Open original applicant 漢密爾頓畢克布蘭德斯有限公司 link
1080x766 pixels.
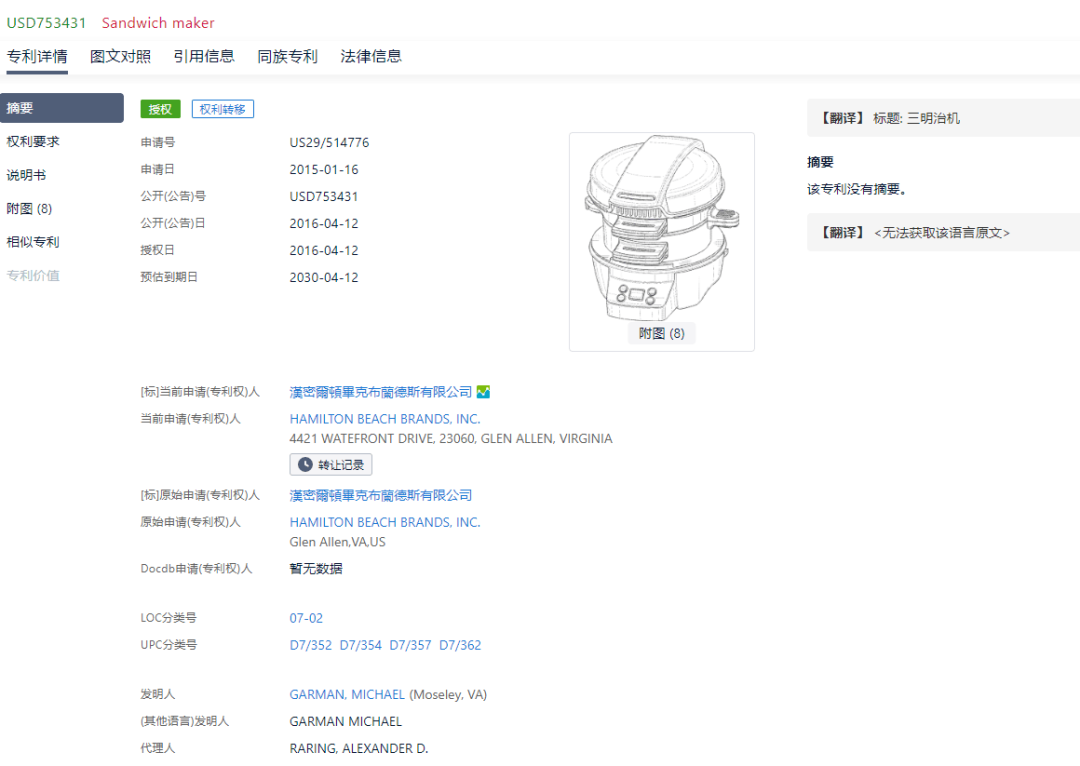[381, 495]
